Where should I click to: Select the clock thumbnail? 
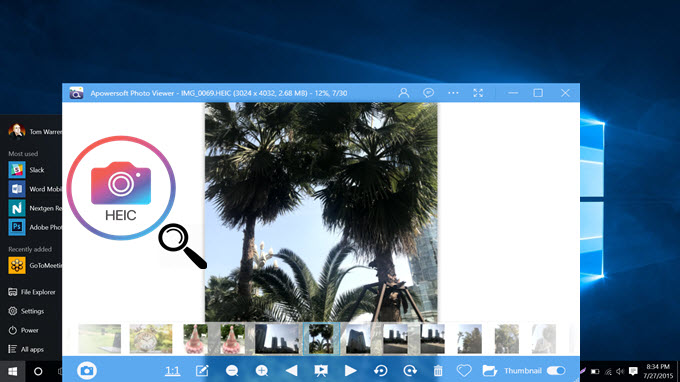(x=151, y=339)
